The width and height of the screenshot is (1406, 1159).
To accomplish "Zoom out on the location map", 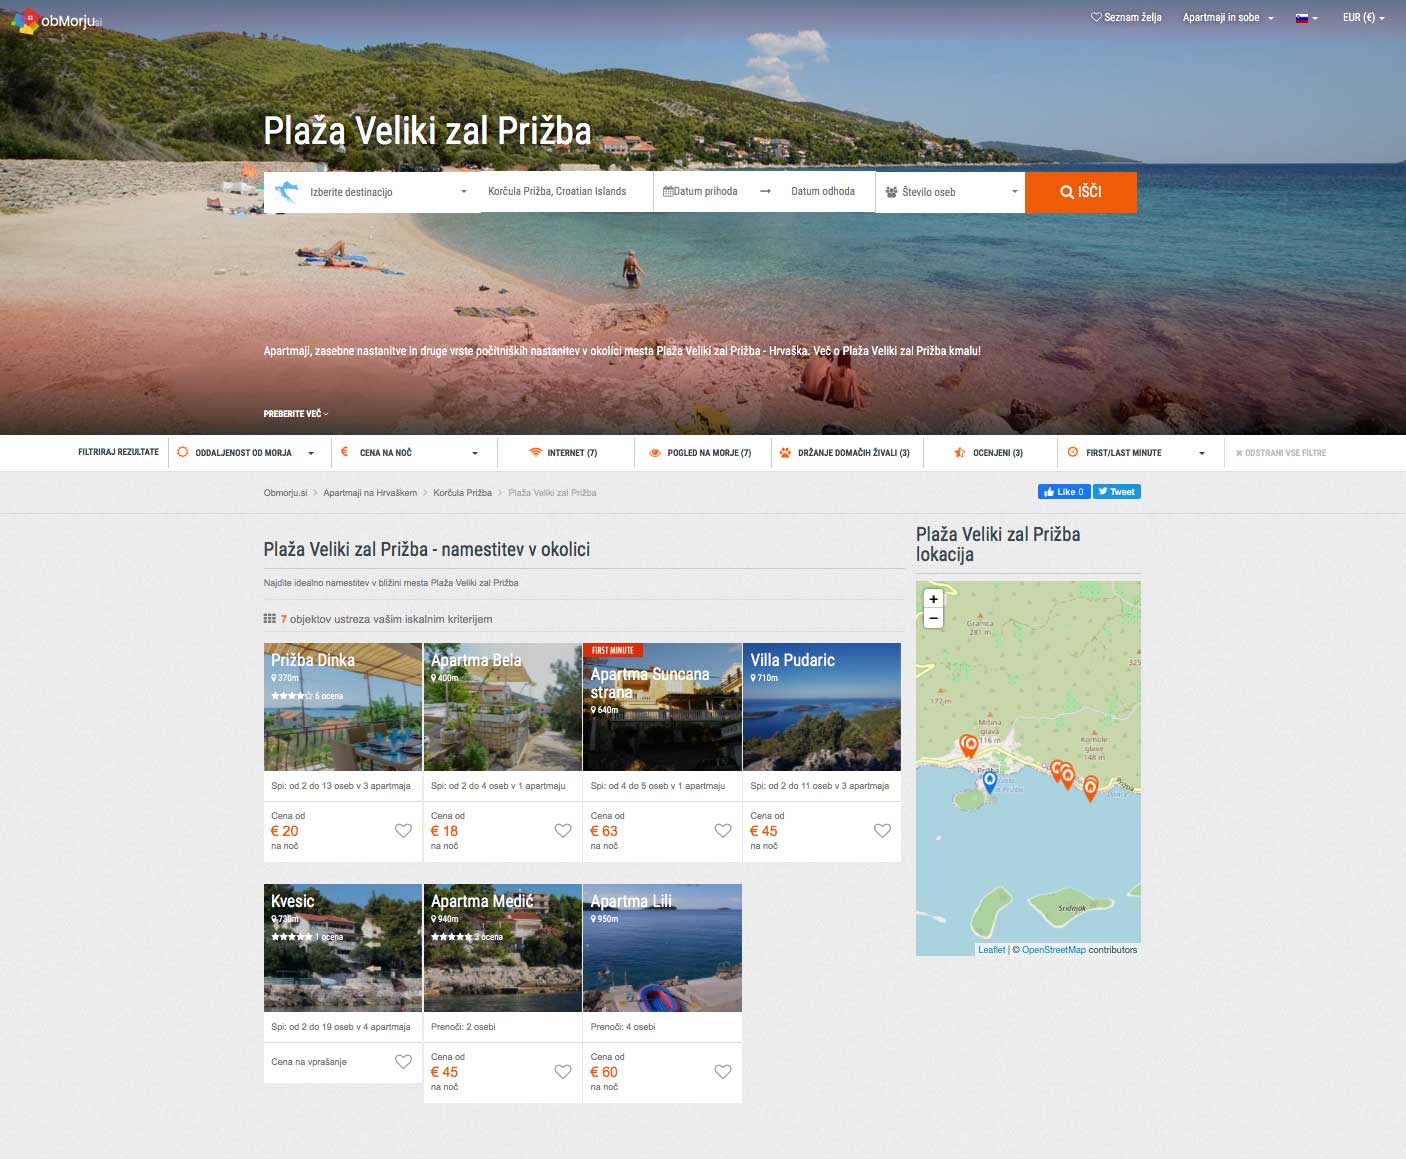I will click(x=933, y=618).
